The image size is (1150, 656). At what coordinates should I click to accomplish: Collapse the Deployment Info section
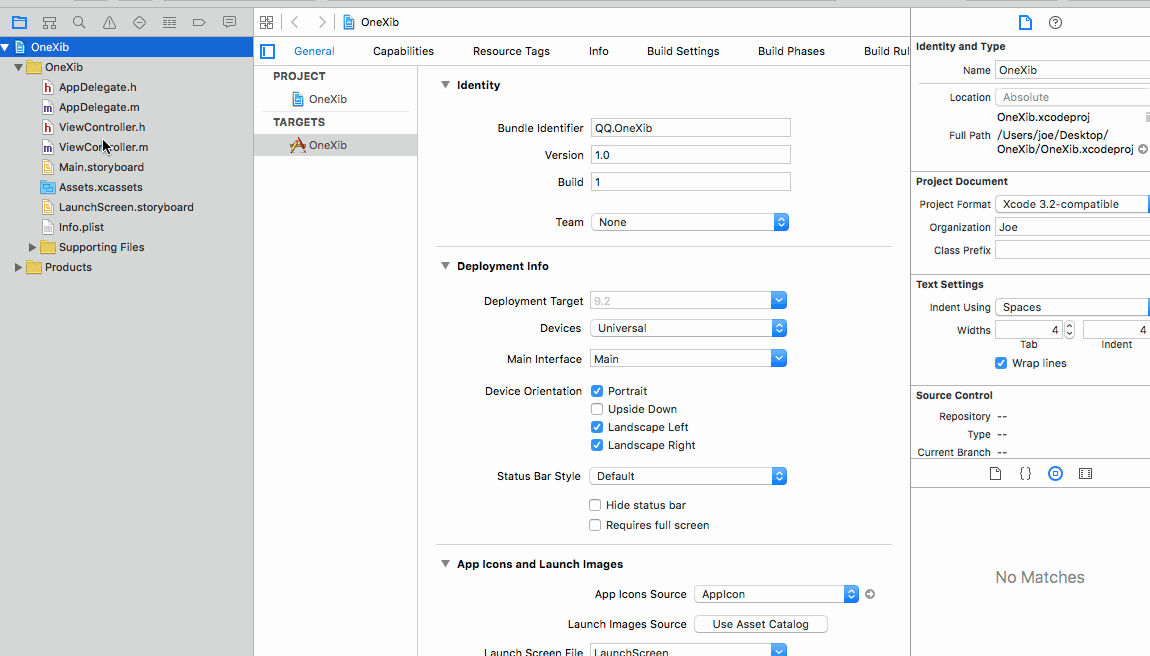[445, 266]
